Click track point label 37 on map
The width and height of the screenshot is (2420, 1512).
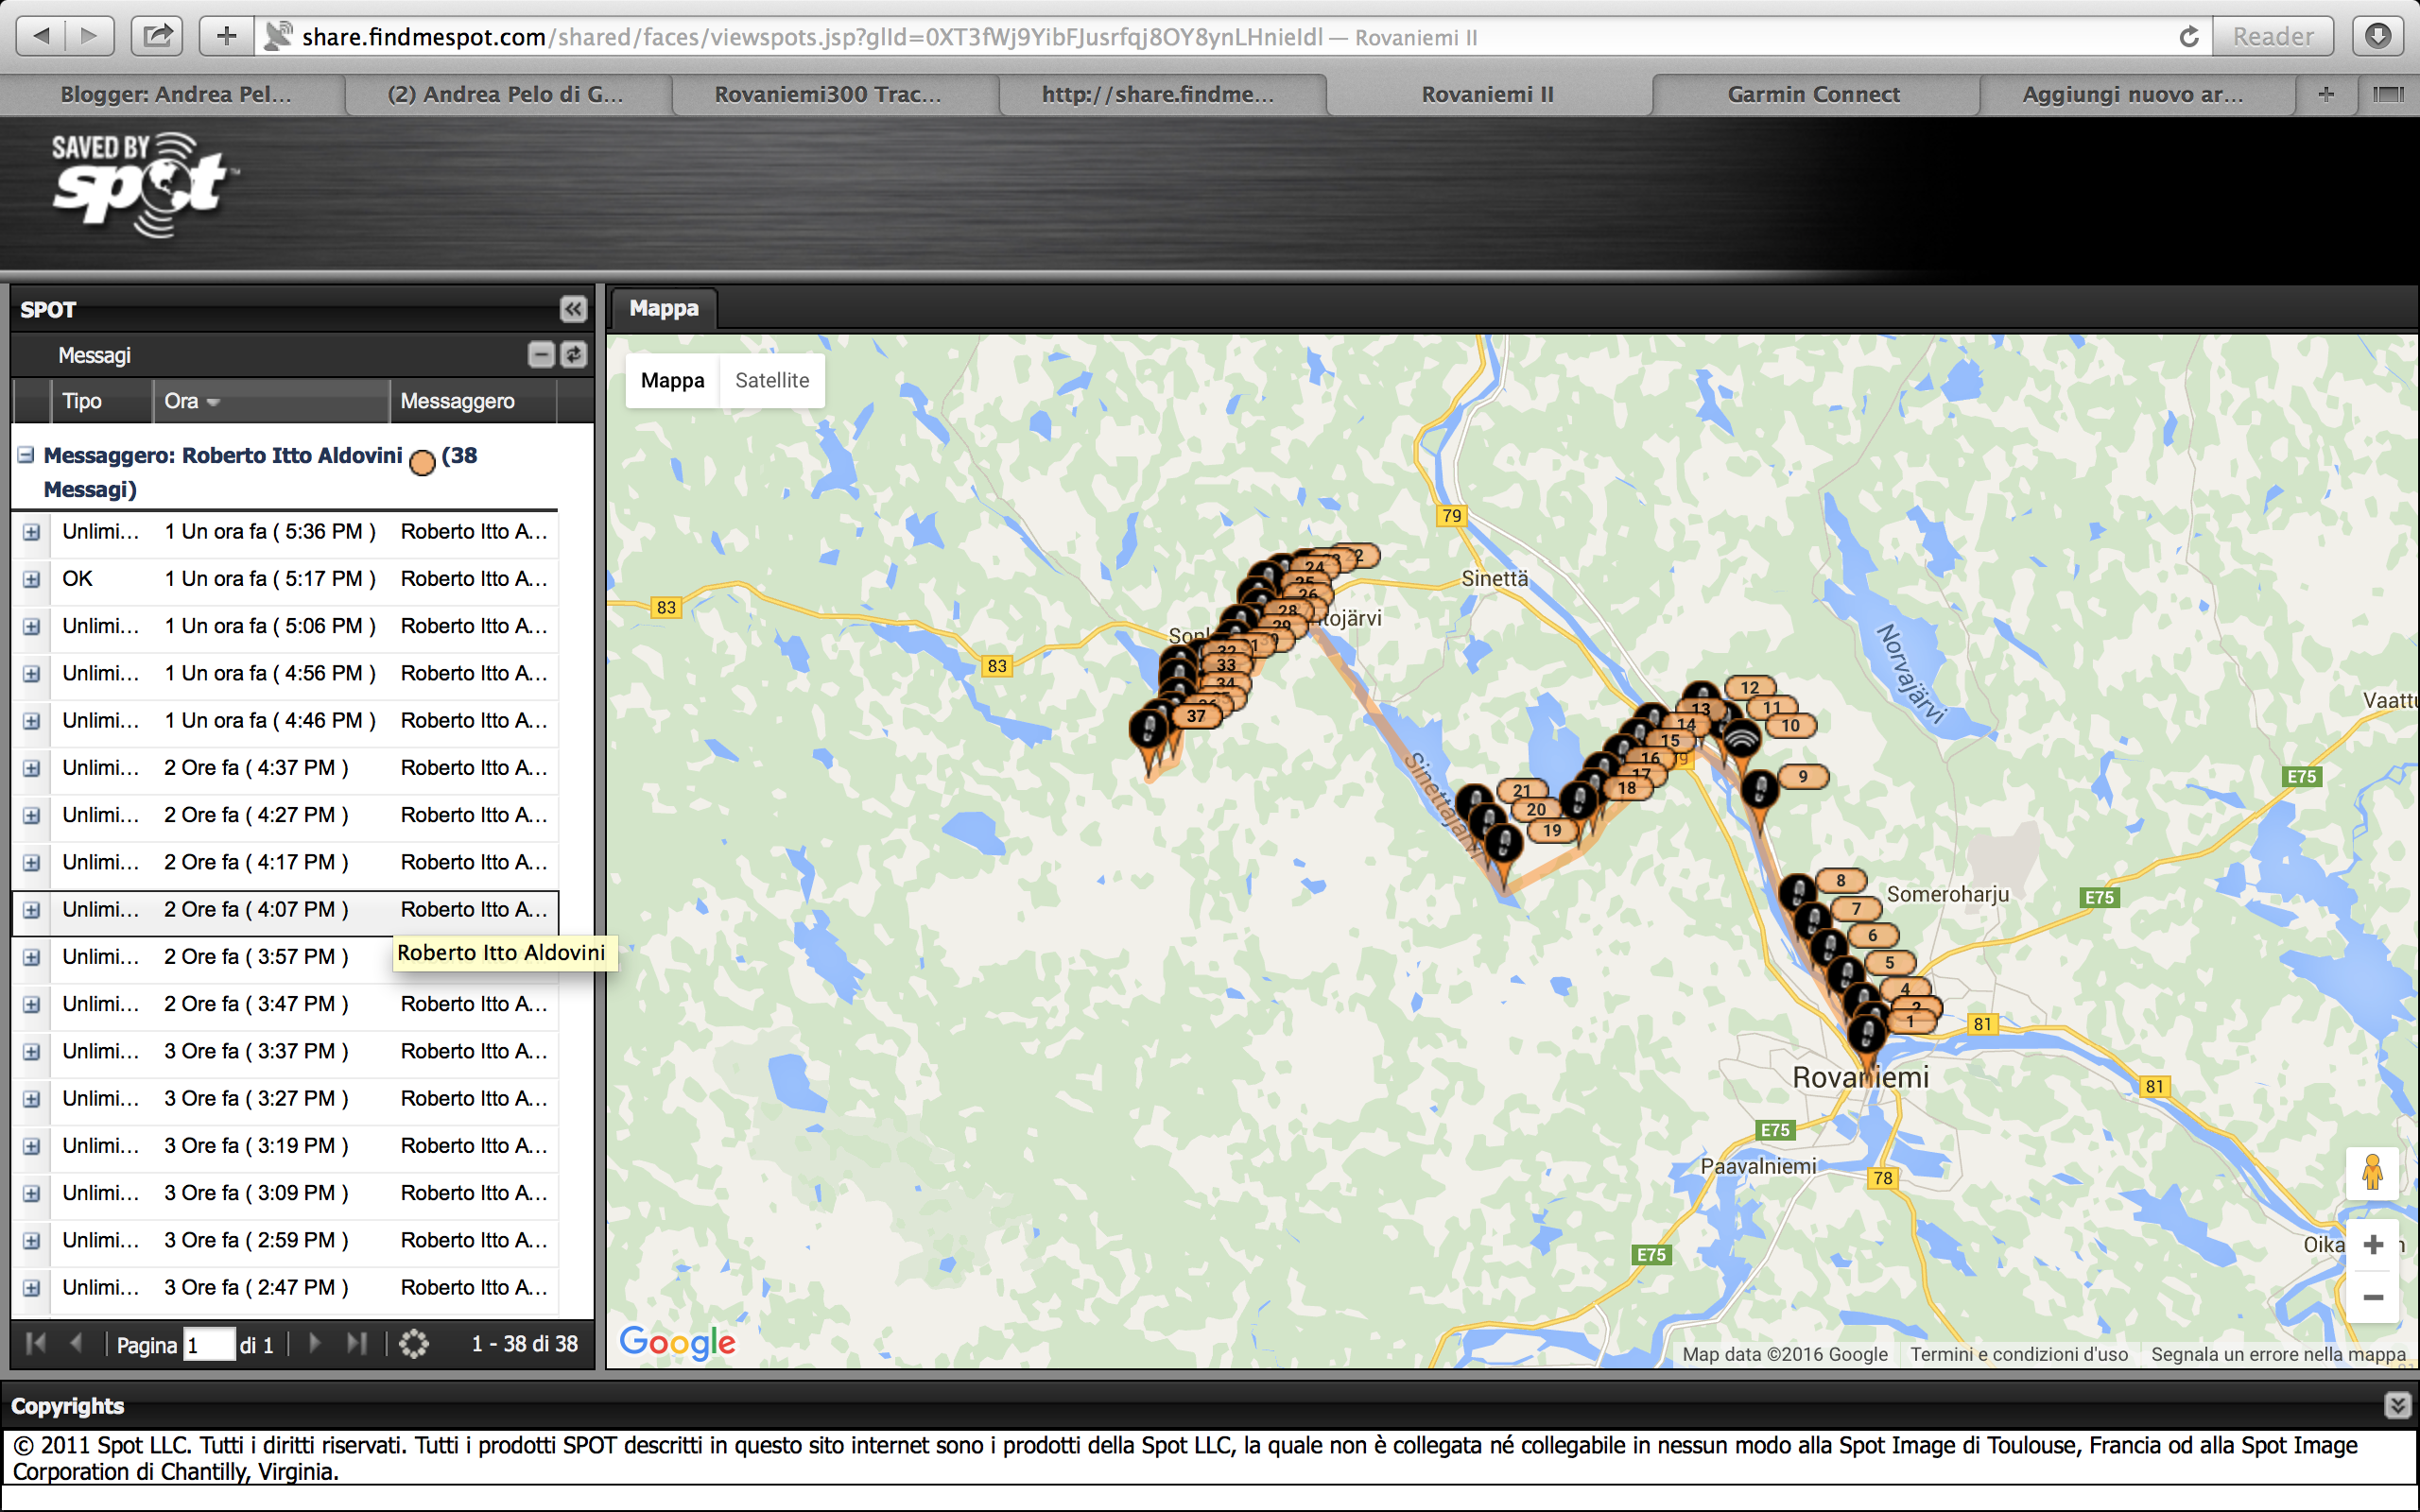(1196, 716)
